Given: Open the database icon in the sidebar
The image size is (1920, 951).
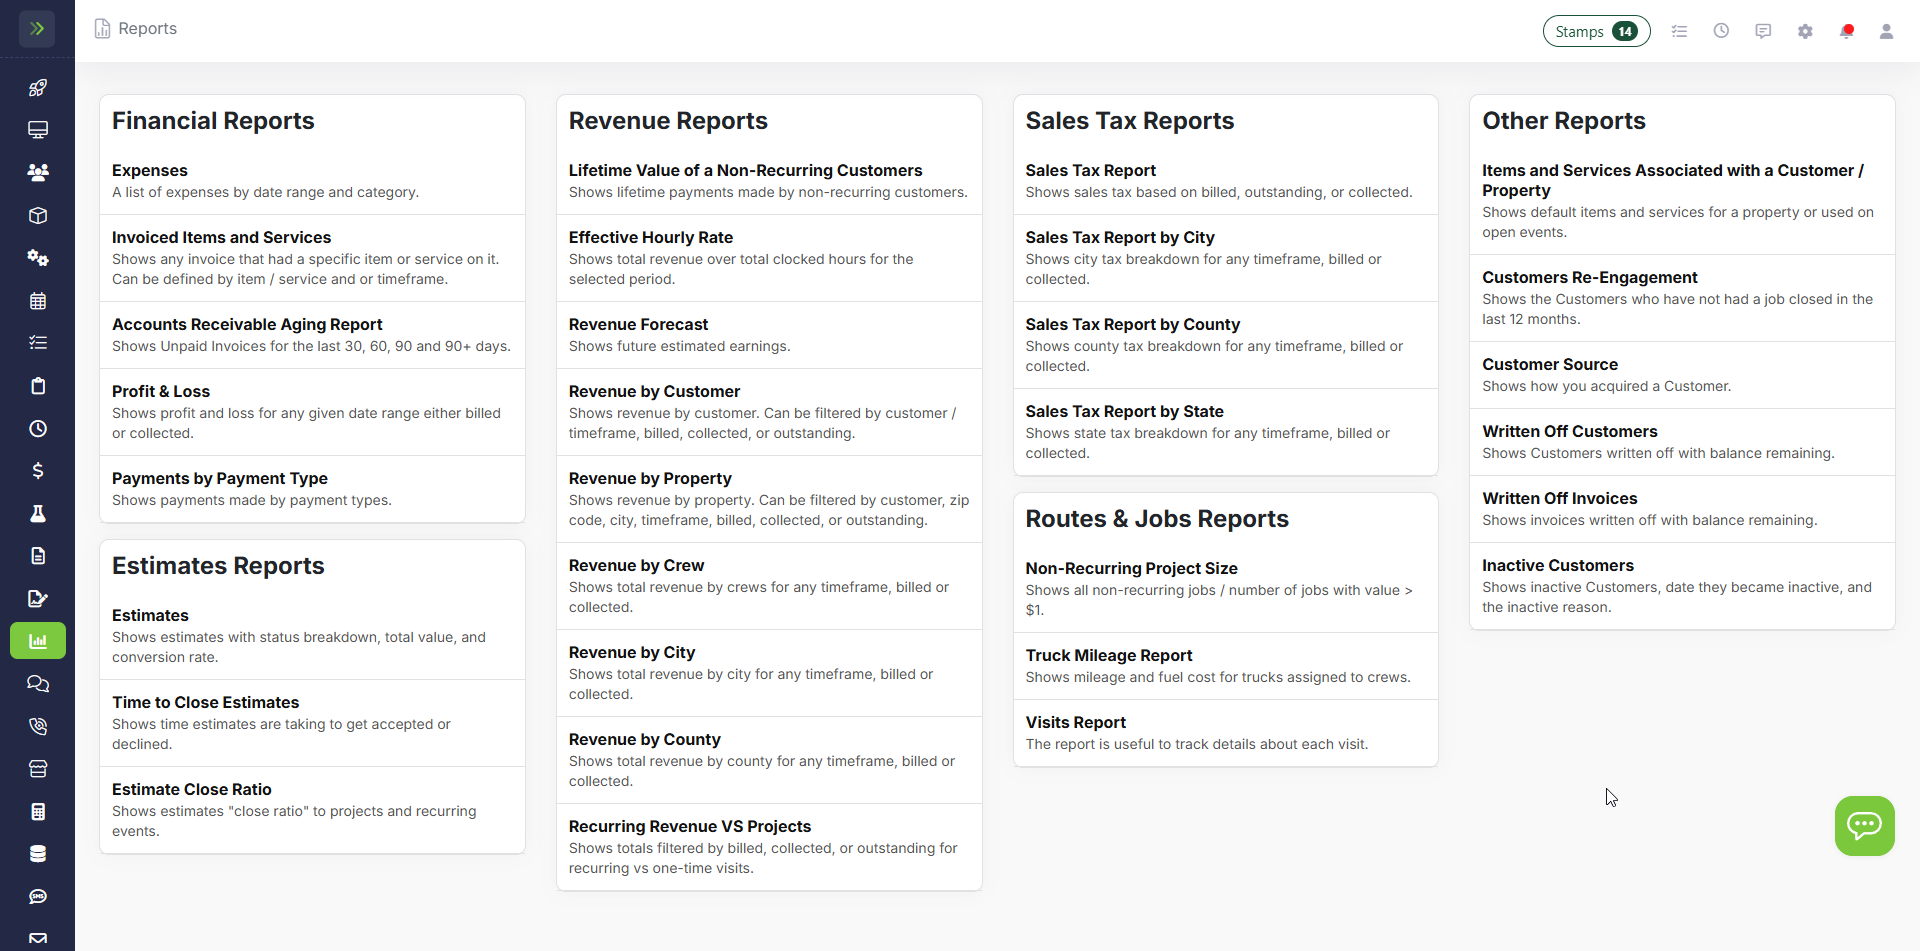Looking at the screenshot, I should pos(37,853).
